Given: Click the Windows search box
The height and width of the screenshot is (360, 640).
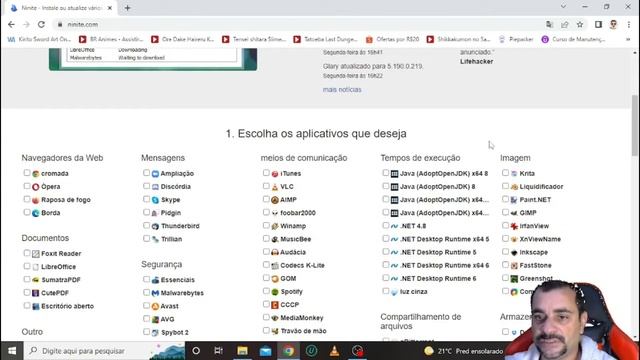Looking at the screenshot, I should 104,351.
